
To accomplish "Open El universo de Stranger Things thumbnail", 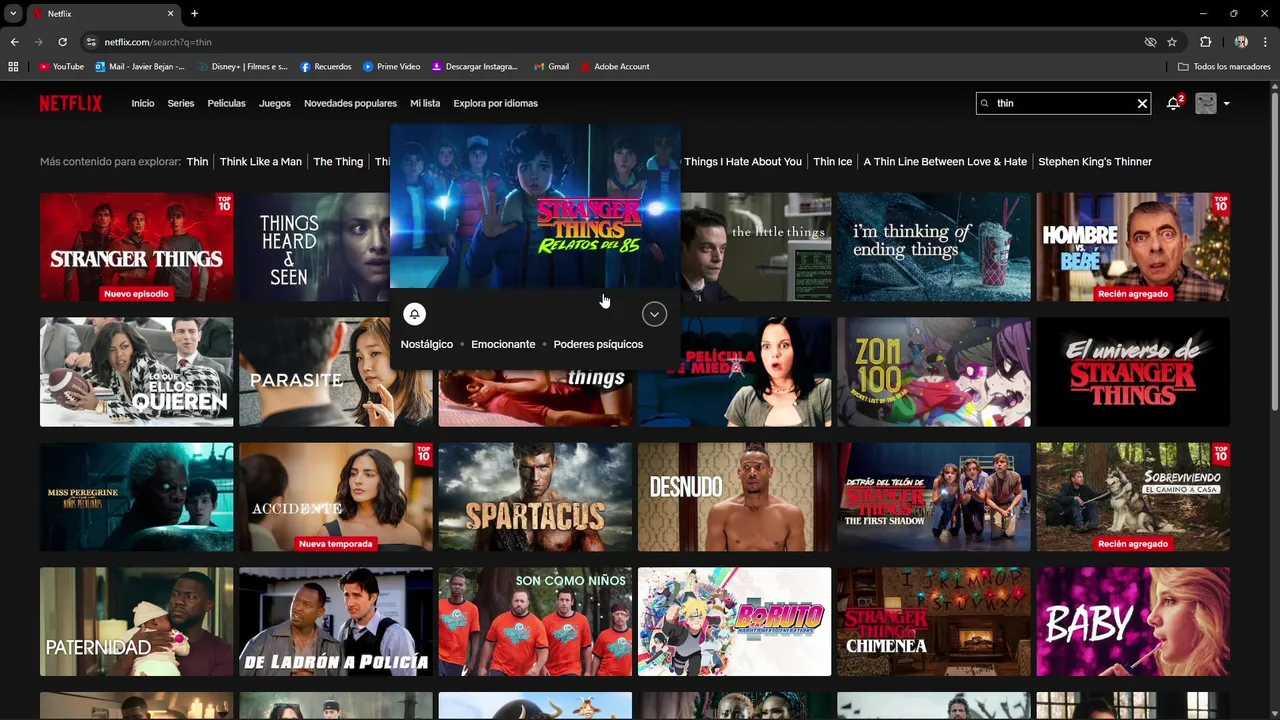I will click(x=1133, y=372).
